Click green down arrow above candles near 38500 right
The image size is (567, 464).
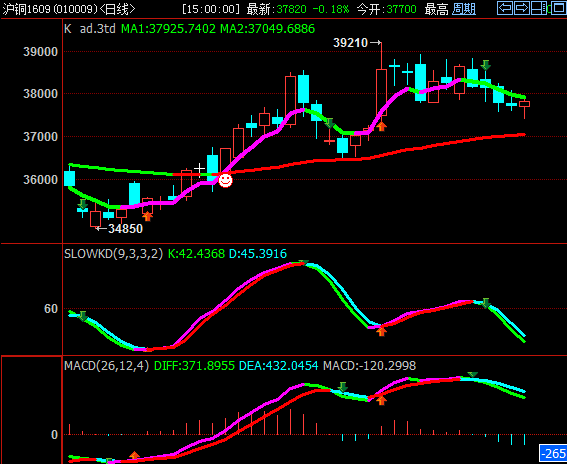[x=486, y=65]
